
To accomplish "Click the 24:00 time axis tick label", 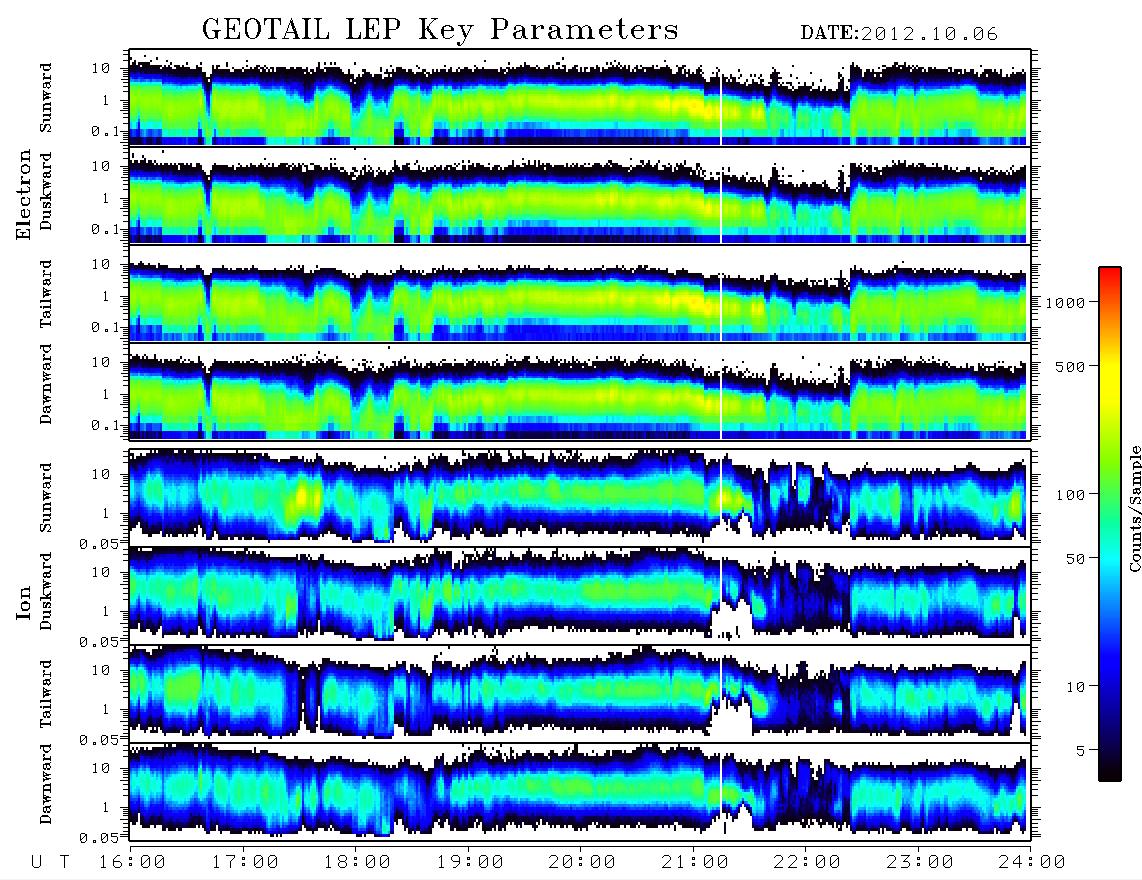I will [x=1032, y=862].
